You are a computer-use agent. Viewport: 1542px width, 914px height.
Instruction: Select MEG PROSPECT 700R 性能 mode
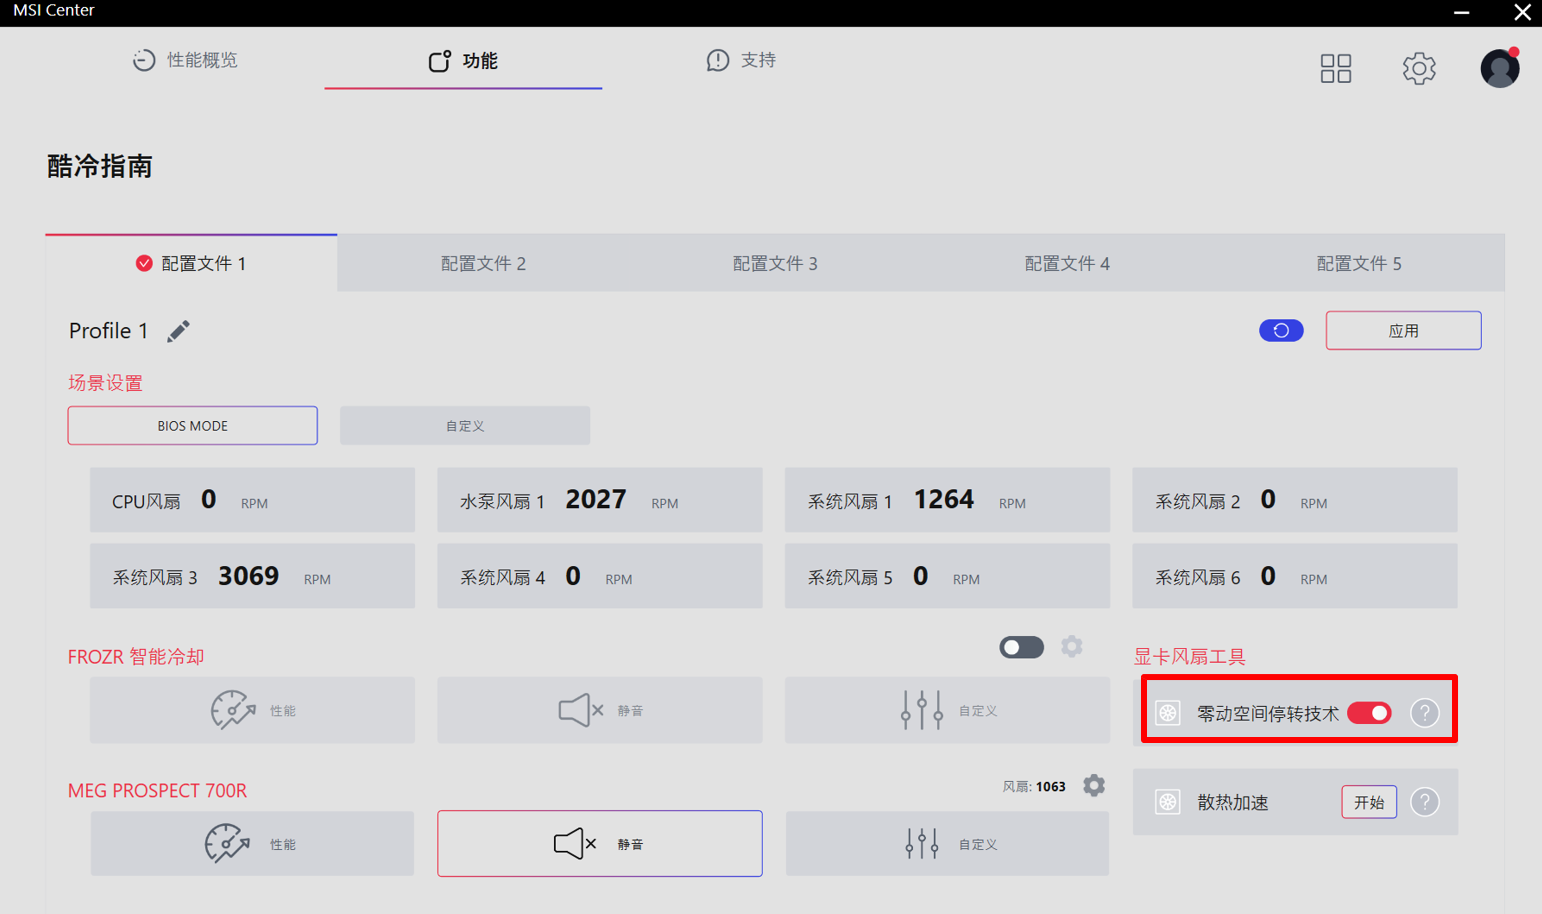pos(252,844)
